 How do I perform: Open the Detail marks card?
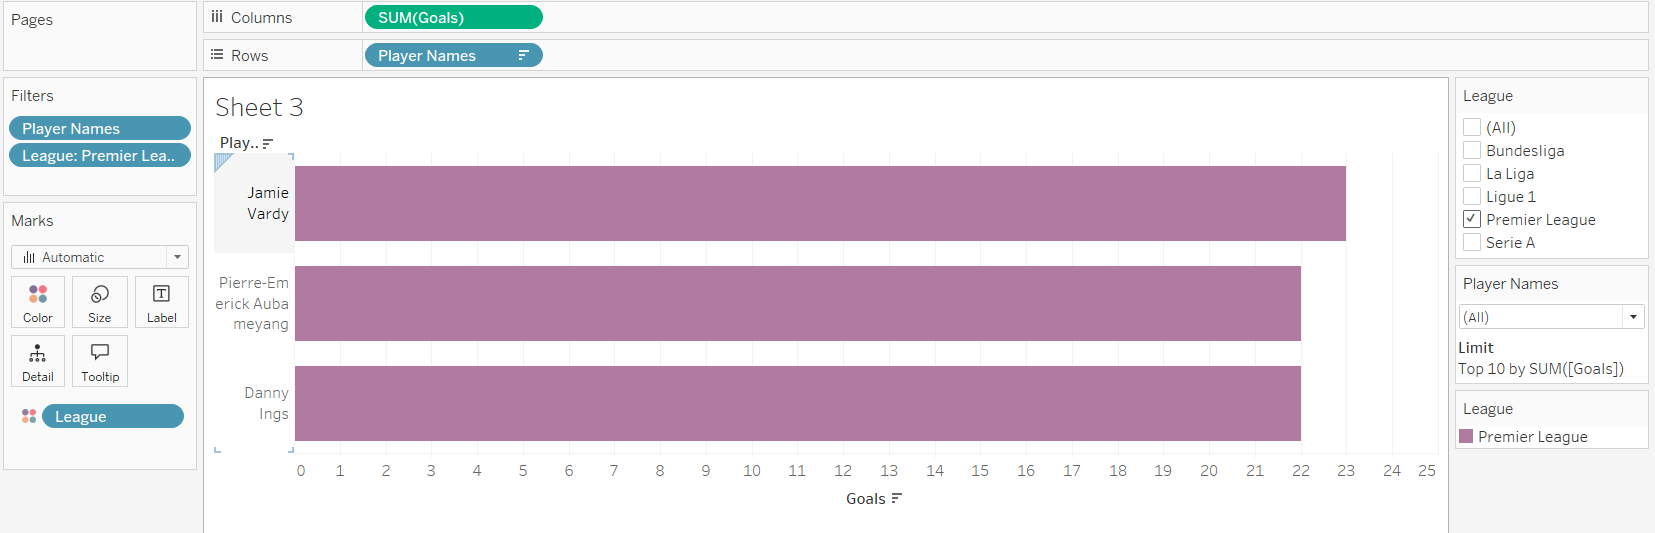[38, 361]
